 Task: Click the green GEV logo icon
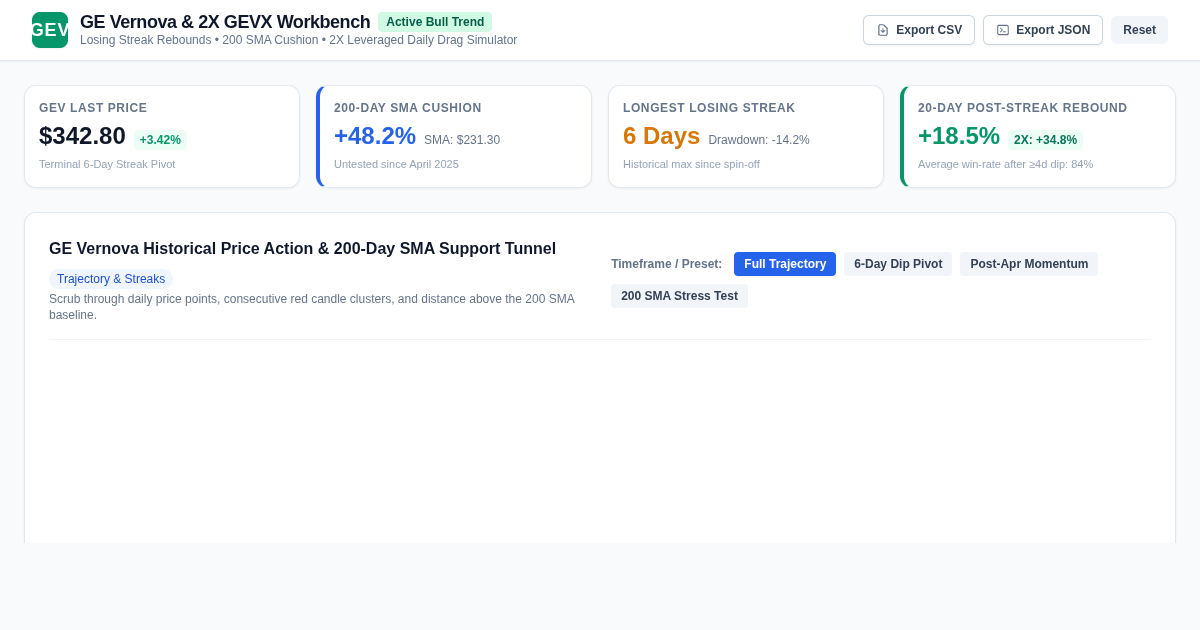coord(50,30)
